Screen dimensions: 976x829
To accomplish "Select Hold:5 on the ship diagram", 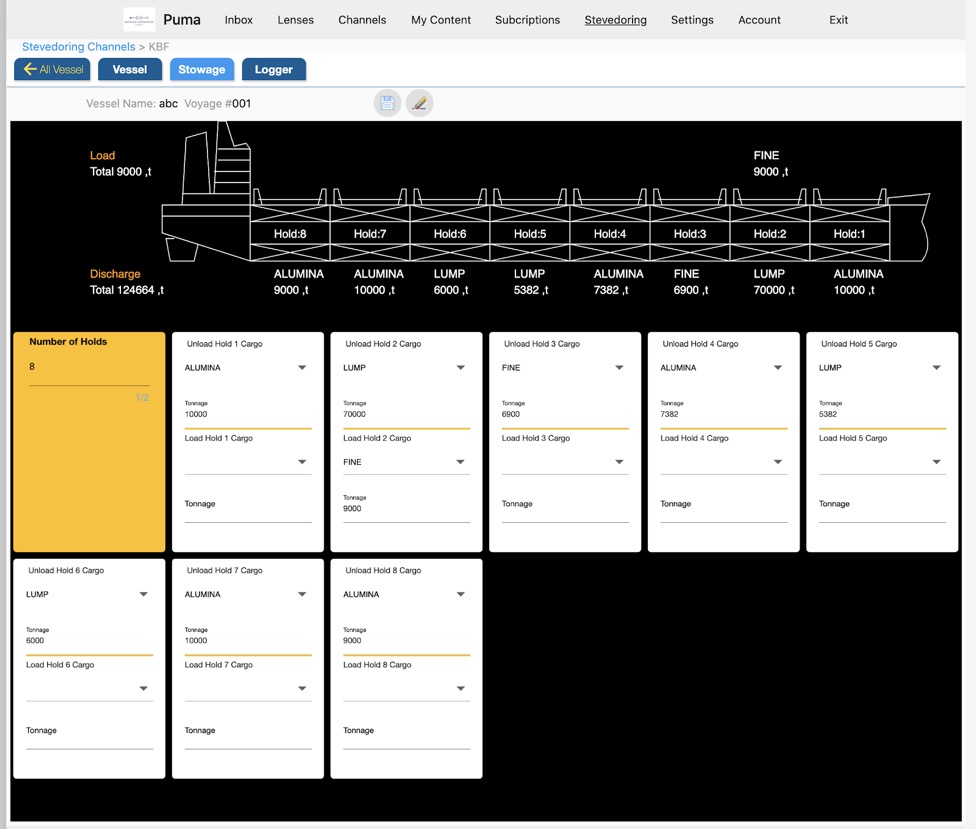I will point(530,234).
